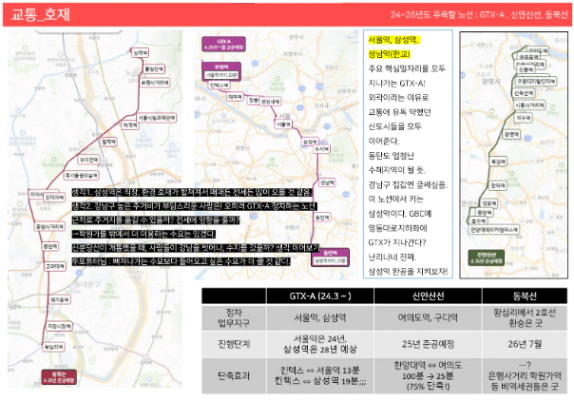Select the 종암역 station label
The height and width of the screenshot is (401, 574).
50,246
